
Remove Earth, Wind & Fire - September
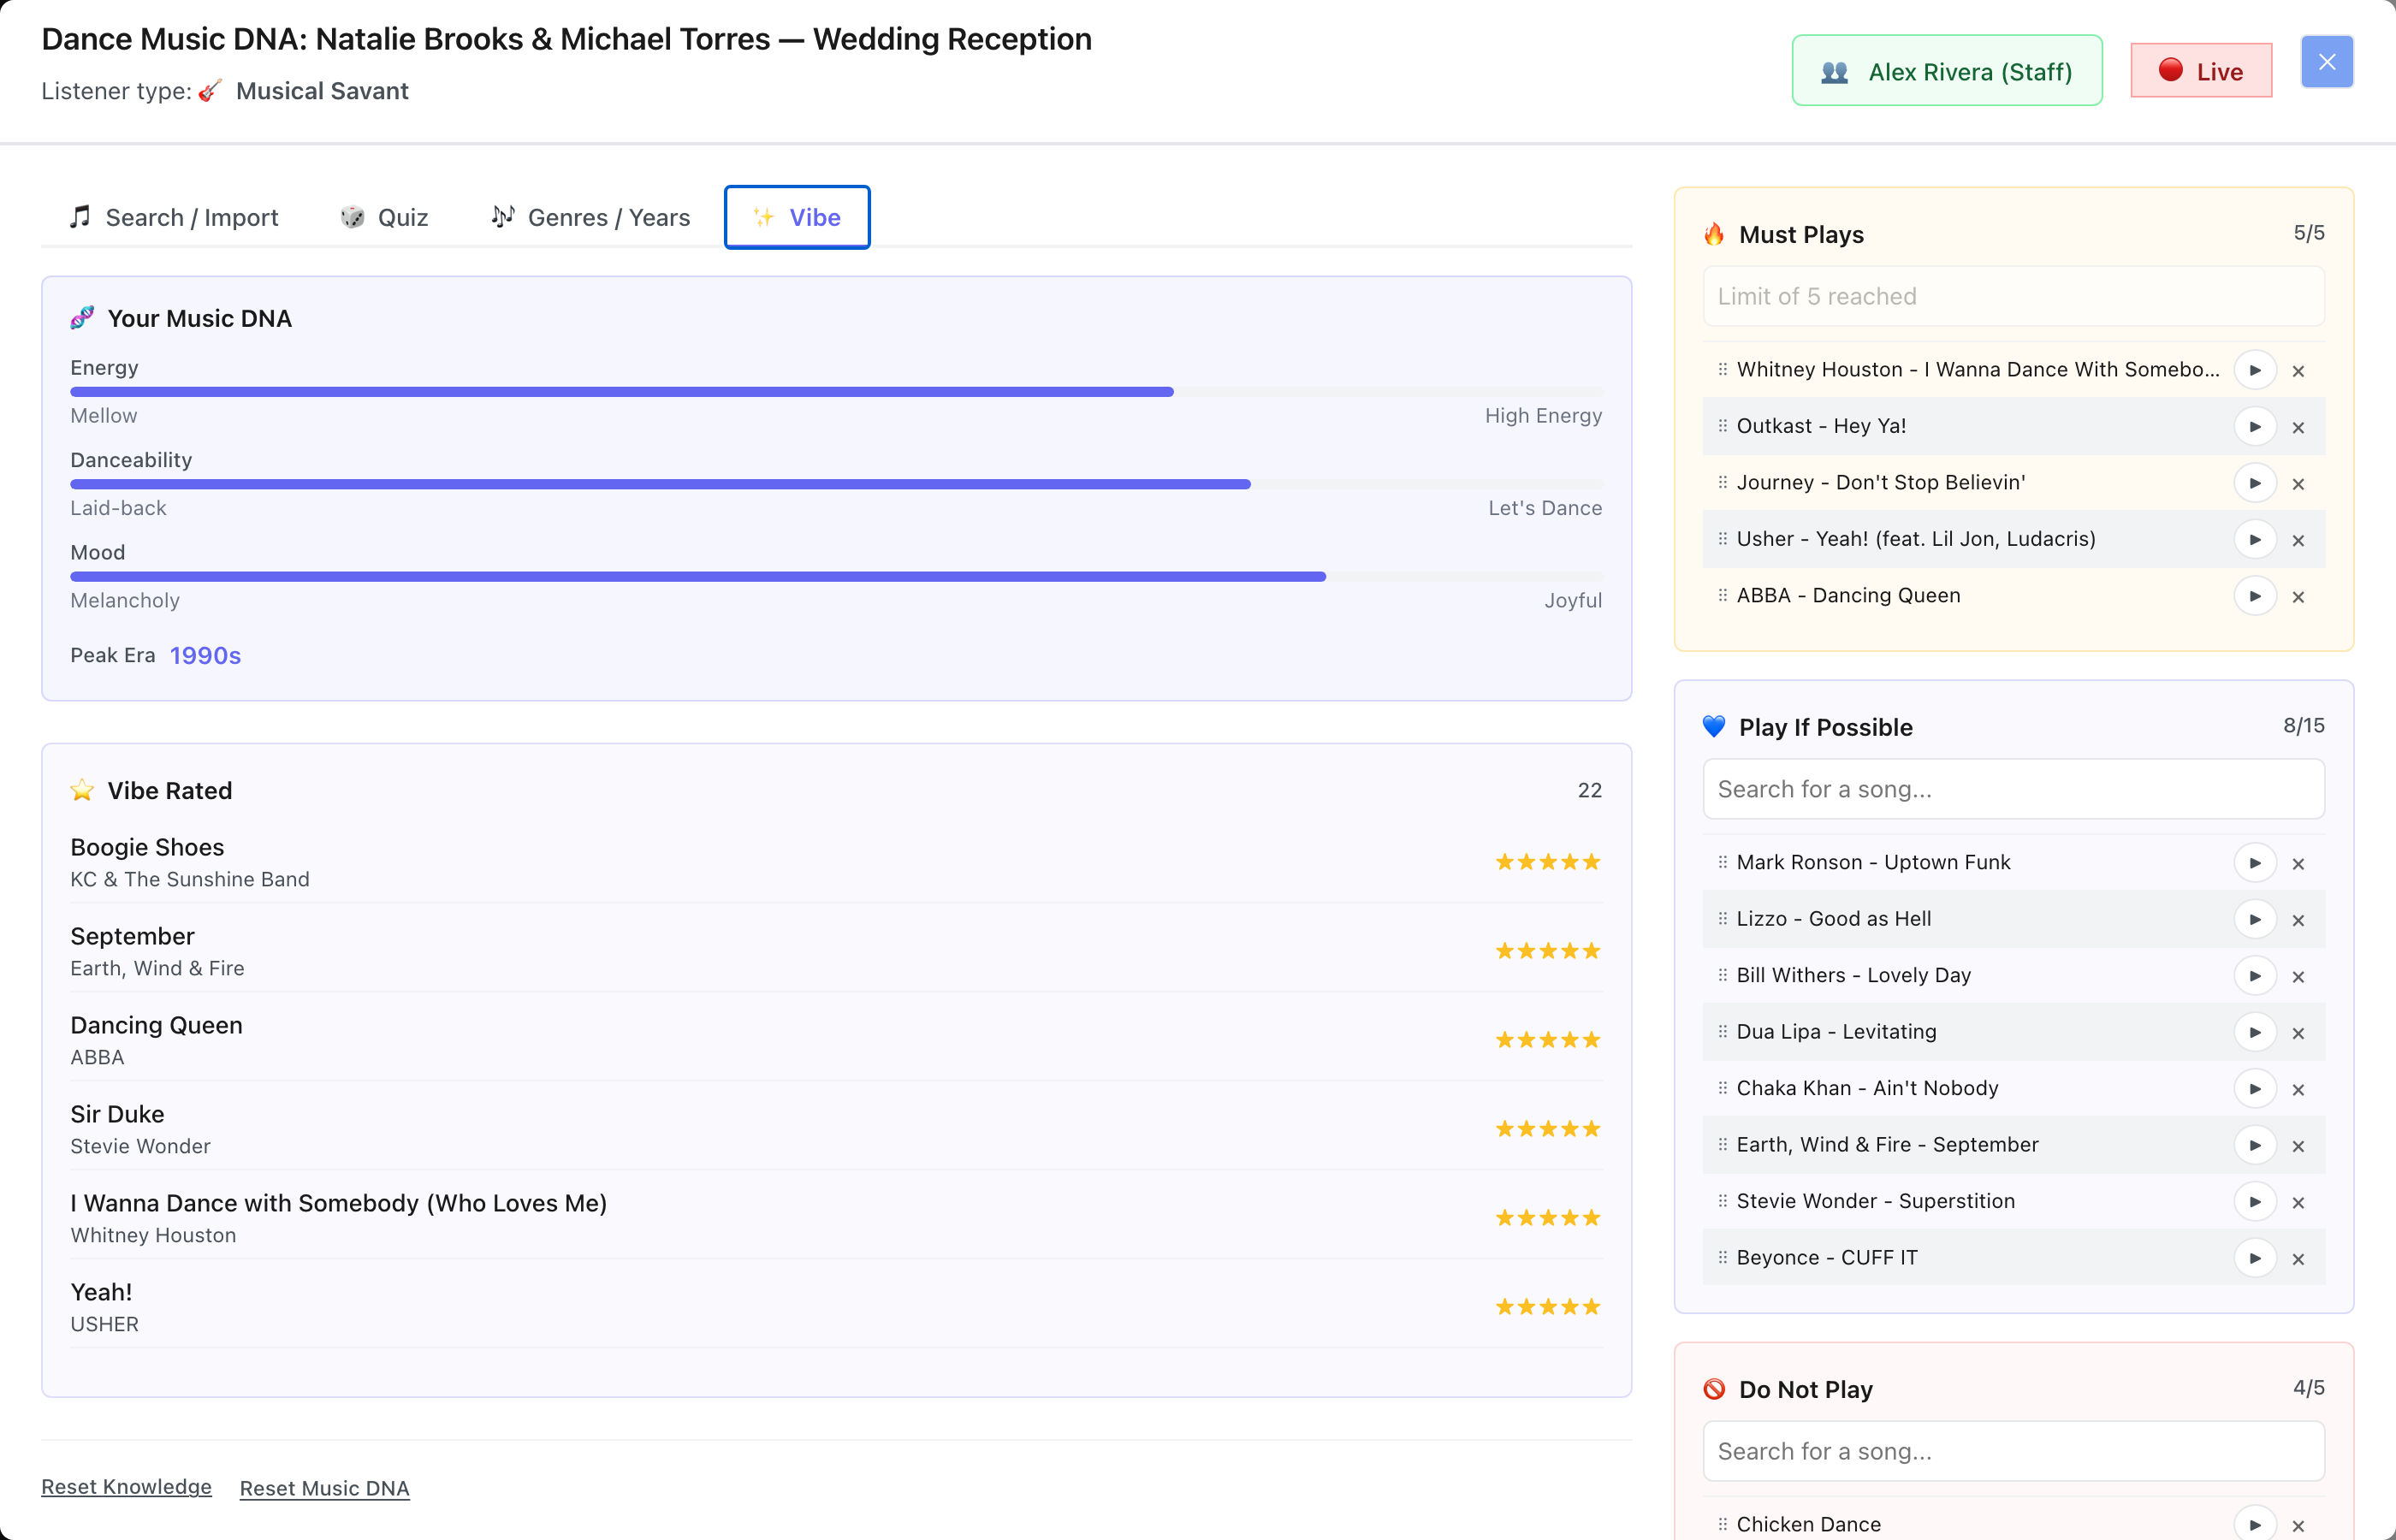coord(2298,1146)
